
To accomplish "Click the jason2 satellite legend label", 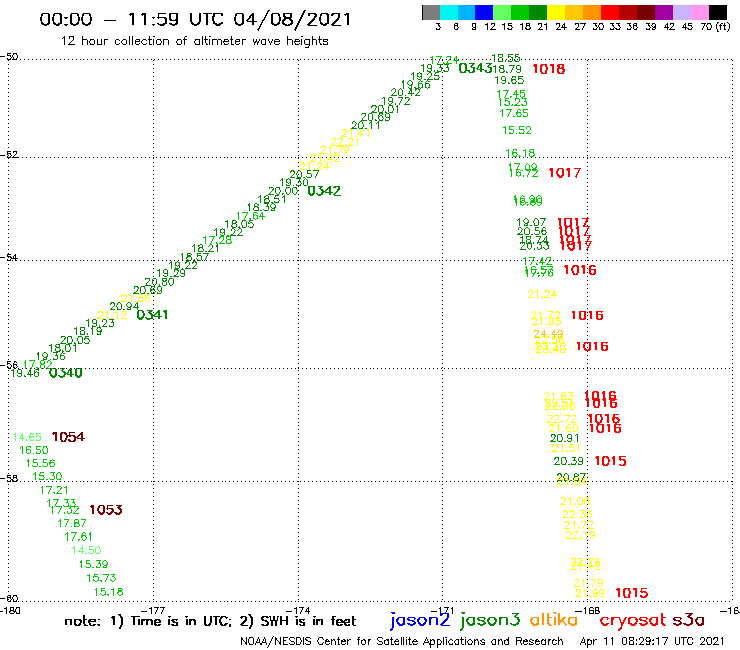I will [420, 620].
